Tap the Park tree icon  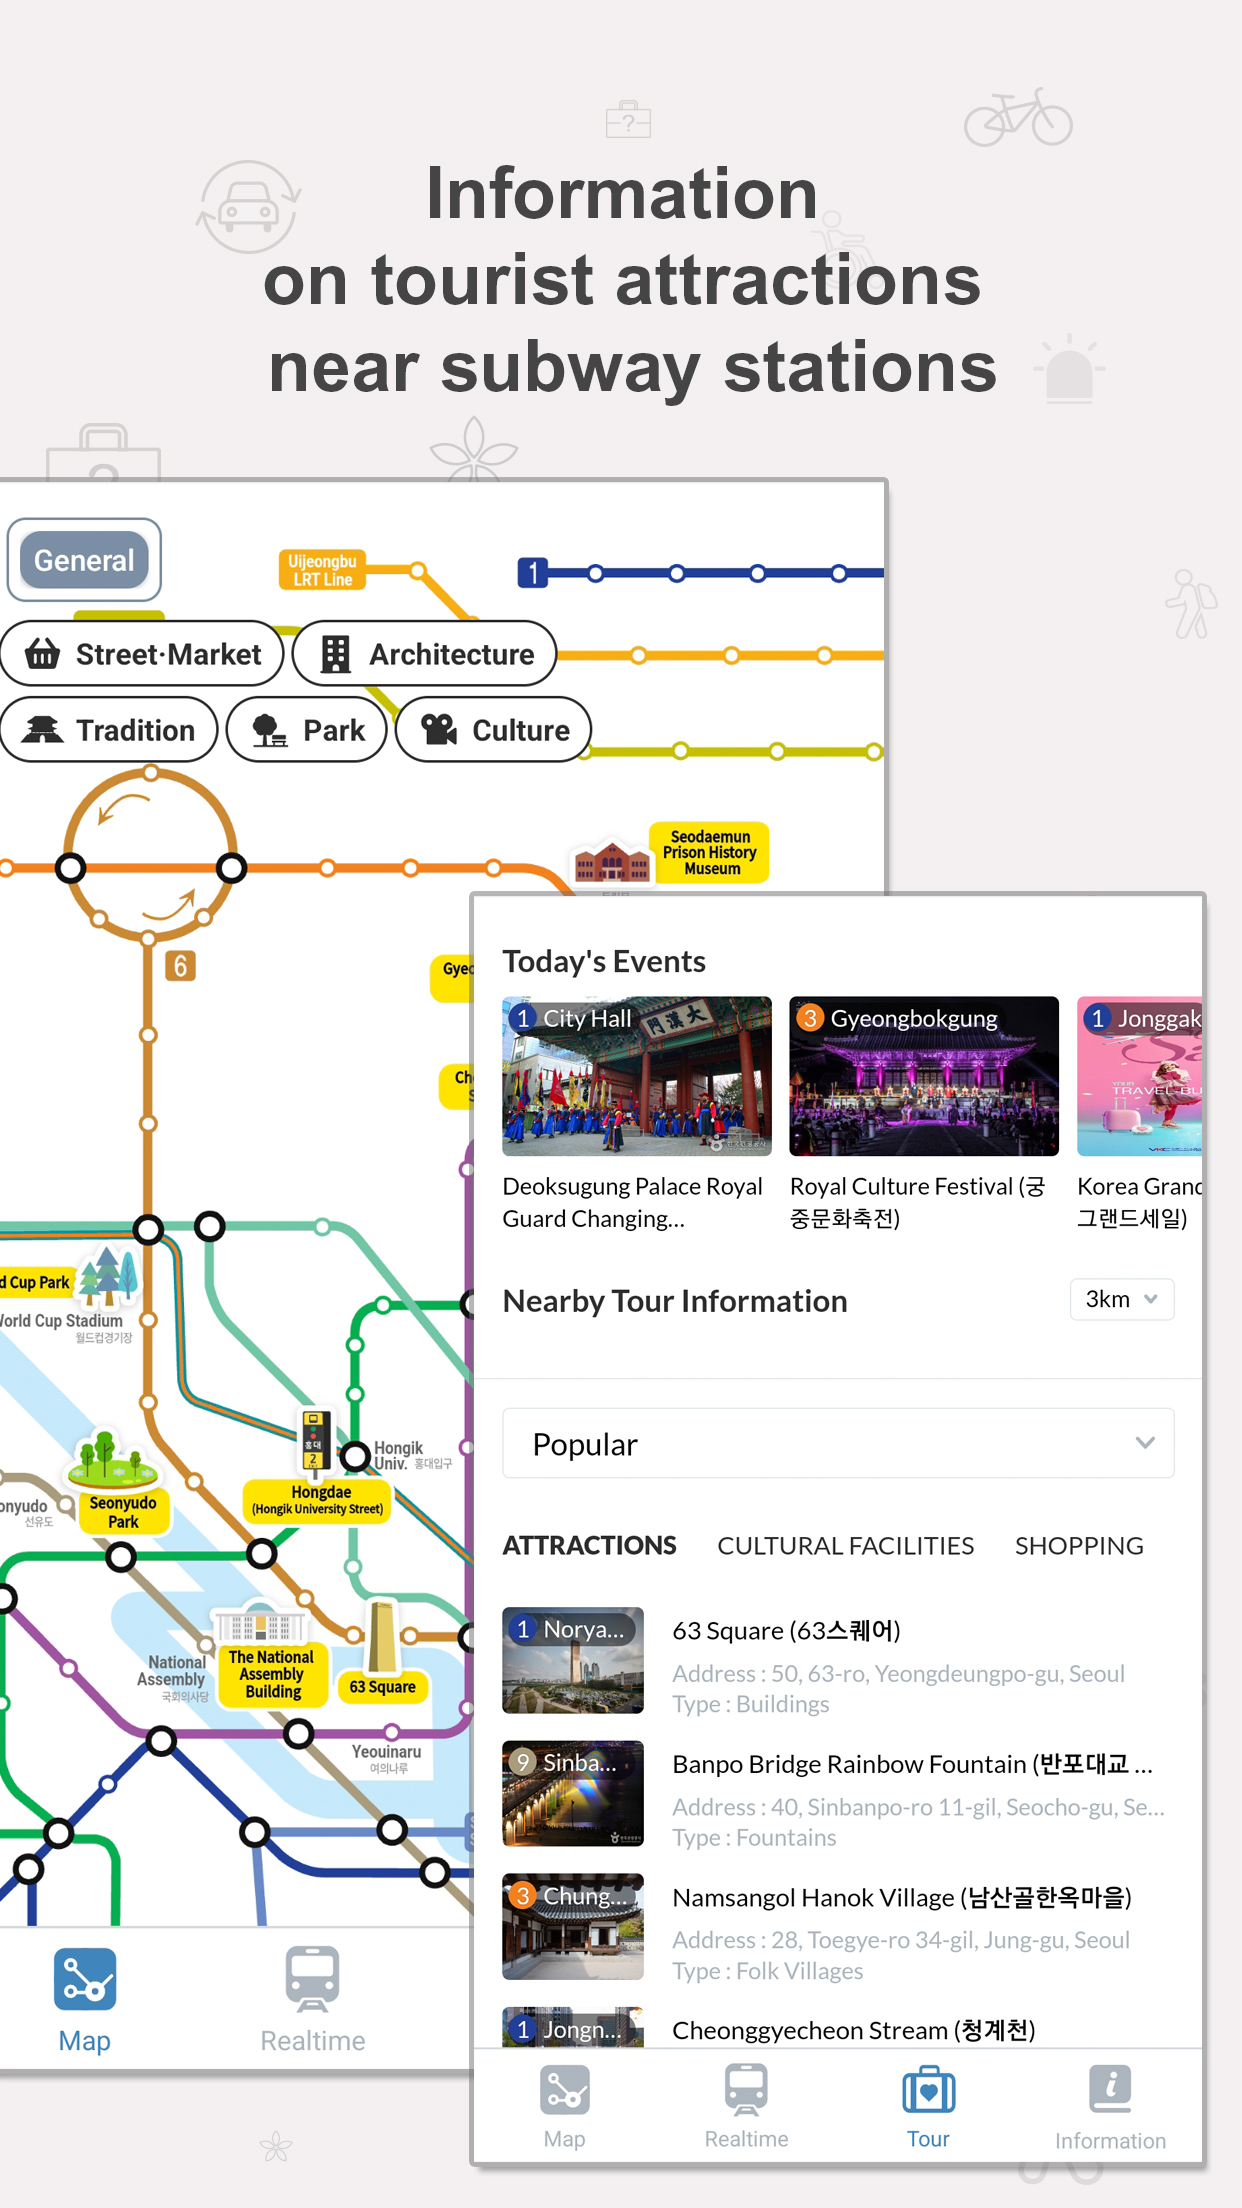(269, 731)
